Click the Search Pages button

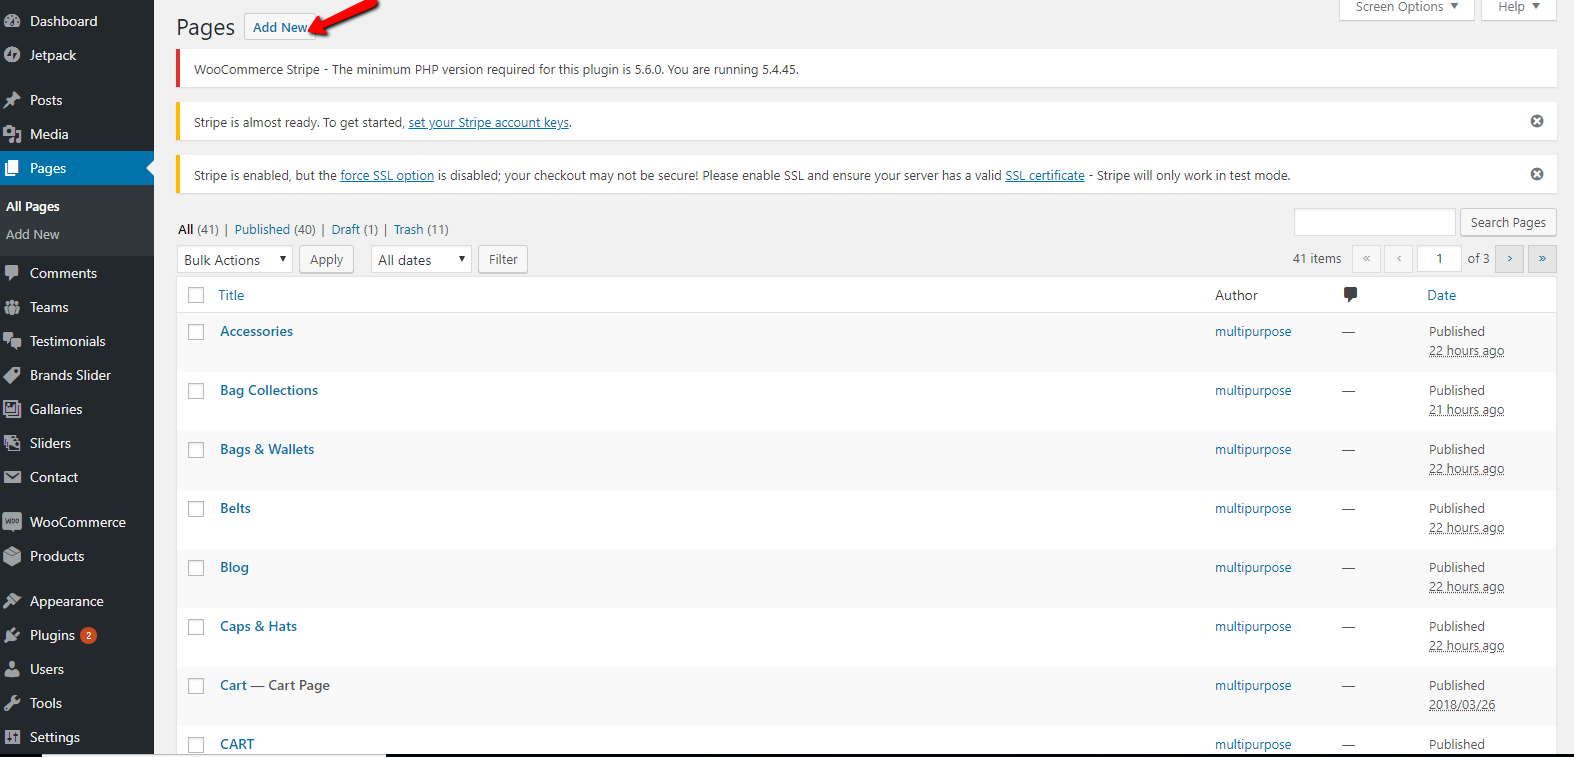[1508, 222]
